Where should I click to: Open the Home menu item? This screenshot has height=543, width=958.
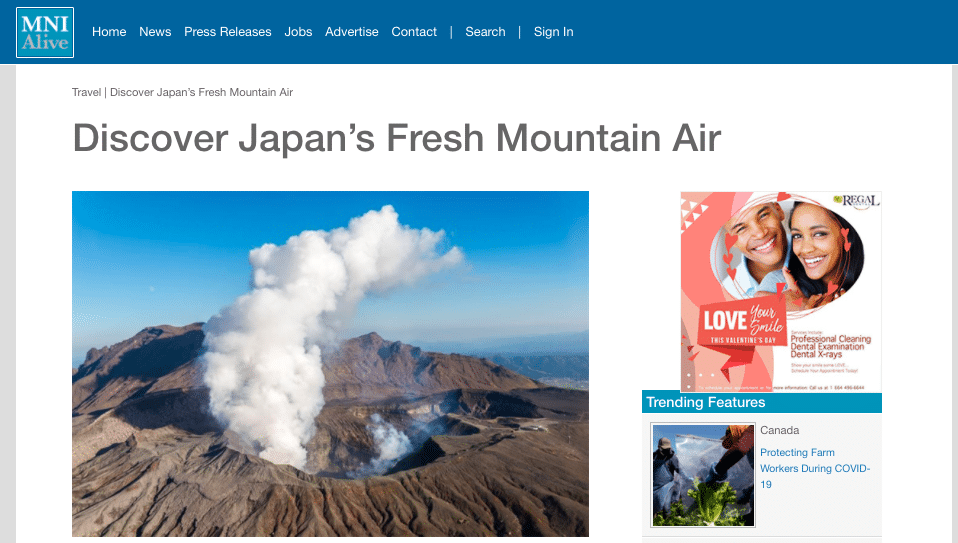click(109, 32)
